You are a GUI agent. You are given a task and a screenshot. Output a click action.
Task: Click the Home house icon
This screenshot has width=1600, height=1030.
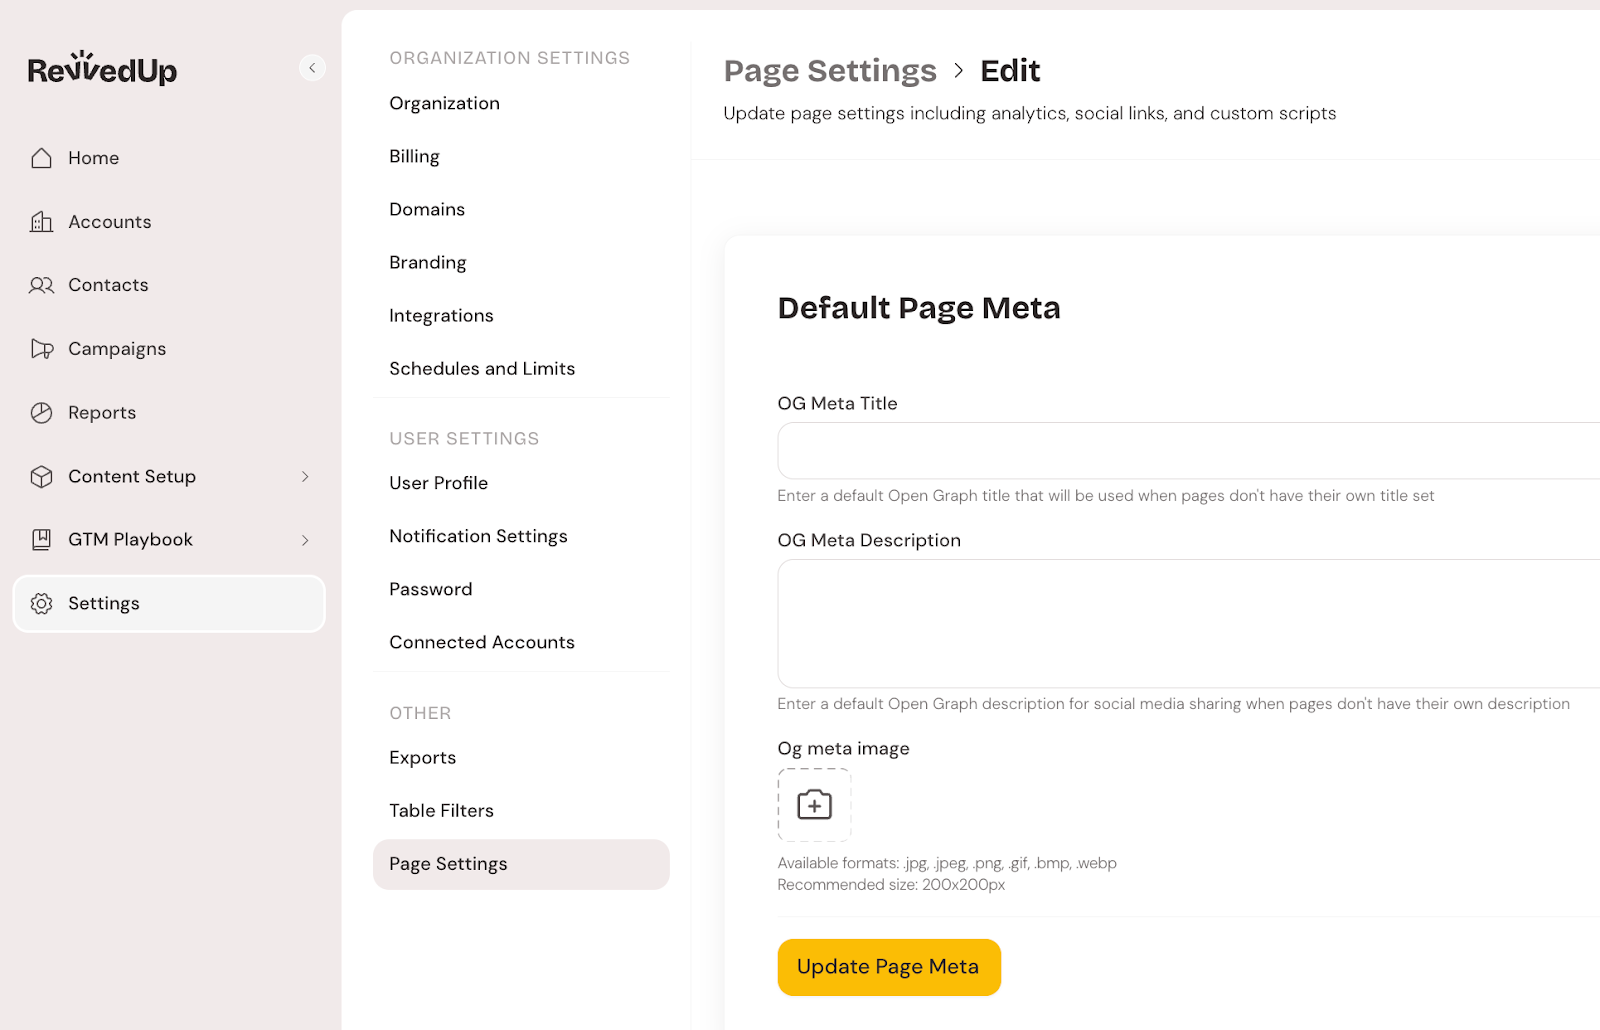tap(41, 158)
